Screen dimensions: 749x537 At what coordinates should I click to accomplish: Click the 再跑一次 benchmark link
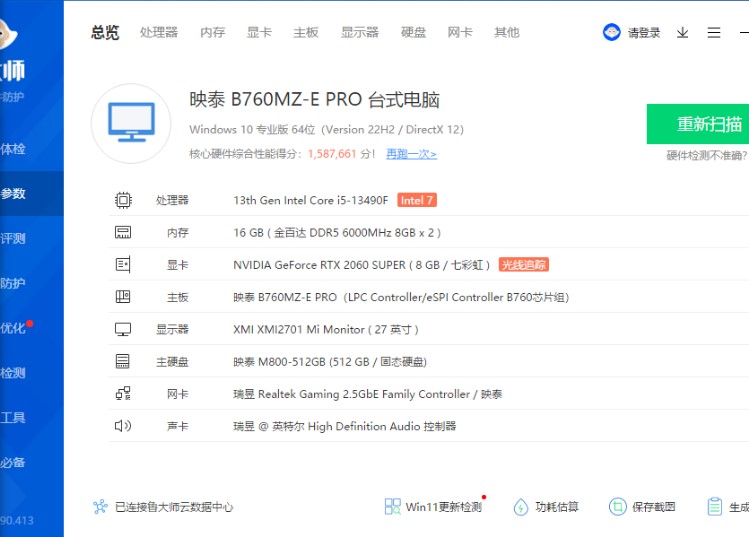coord(411,154)
